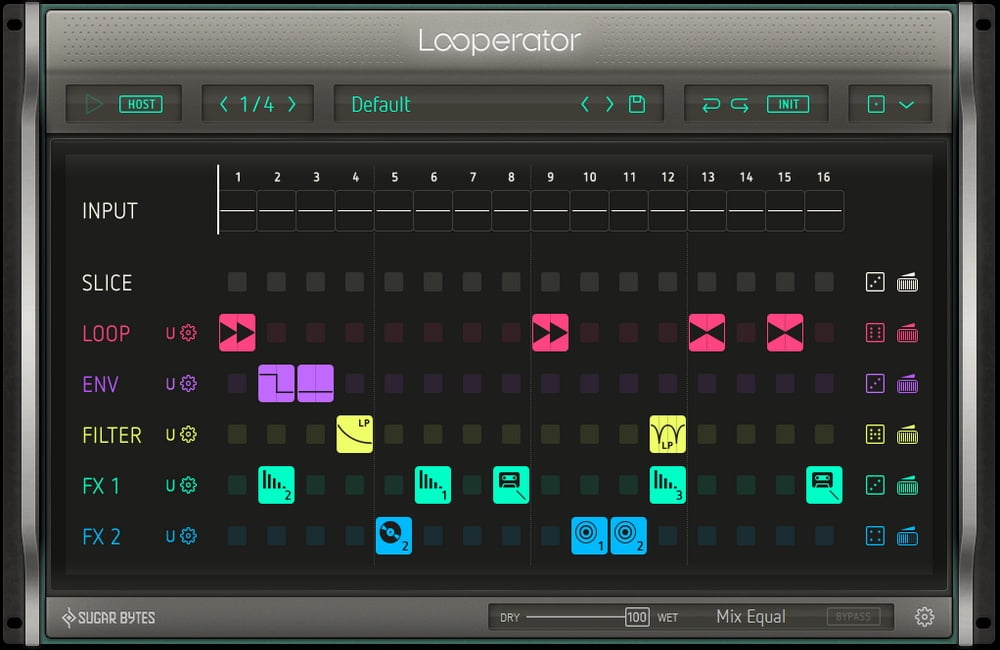This screenshot has height=650, width=1000.
Task: Select FILTER LP curve block at step 4
Action: pos(355,434)
